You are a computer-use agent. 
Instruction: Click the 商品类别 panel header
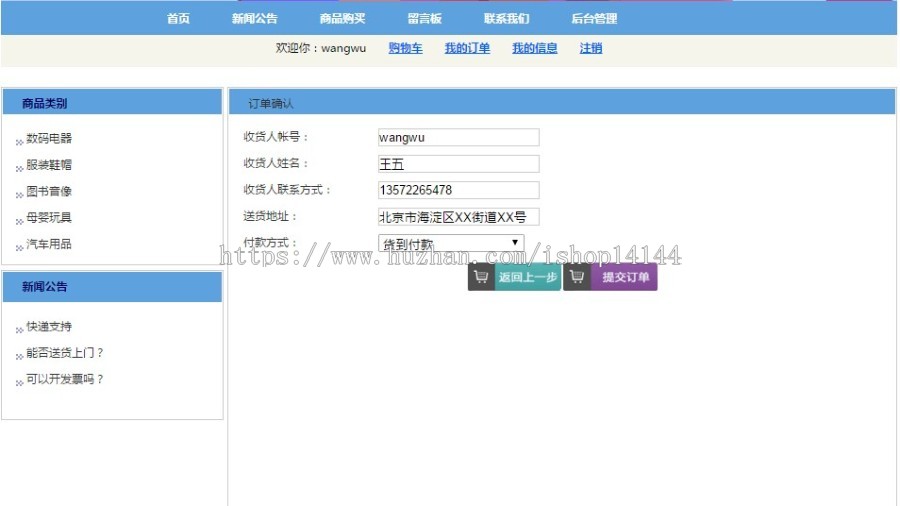point(112,103)
